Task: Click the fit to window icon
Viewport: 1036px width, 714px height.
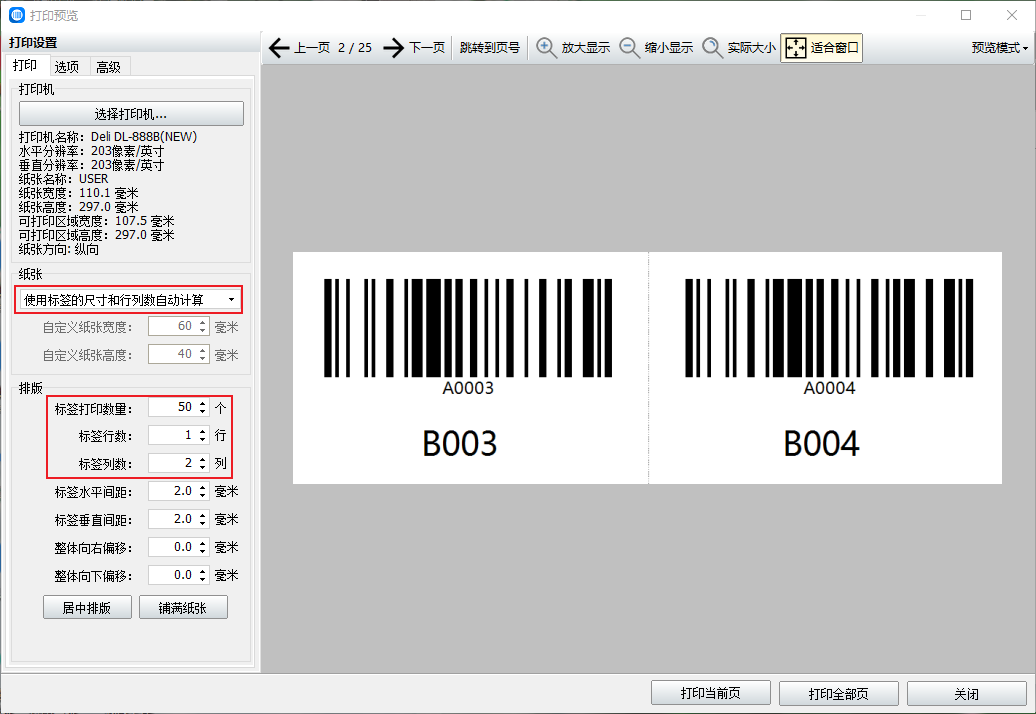Action: point(796,48)
